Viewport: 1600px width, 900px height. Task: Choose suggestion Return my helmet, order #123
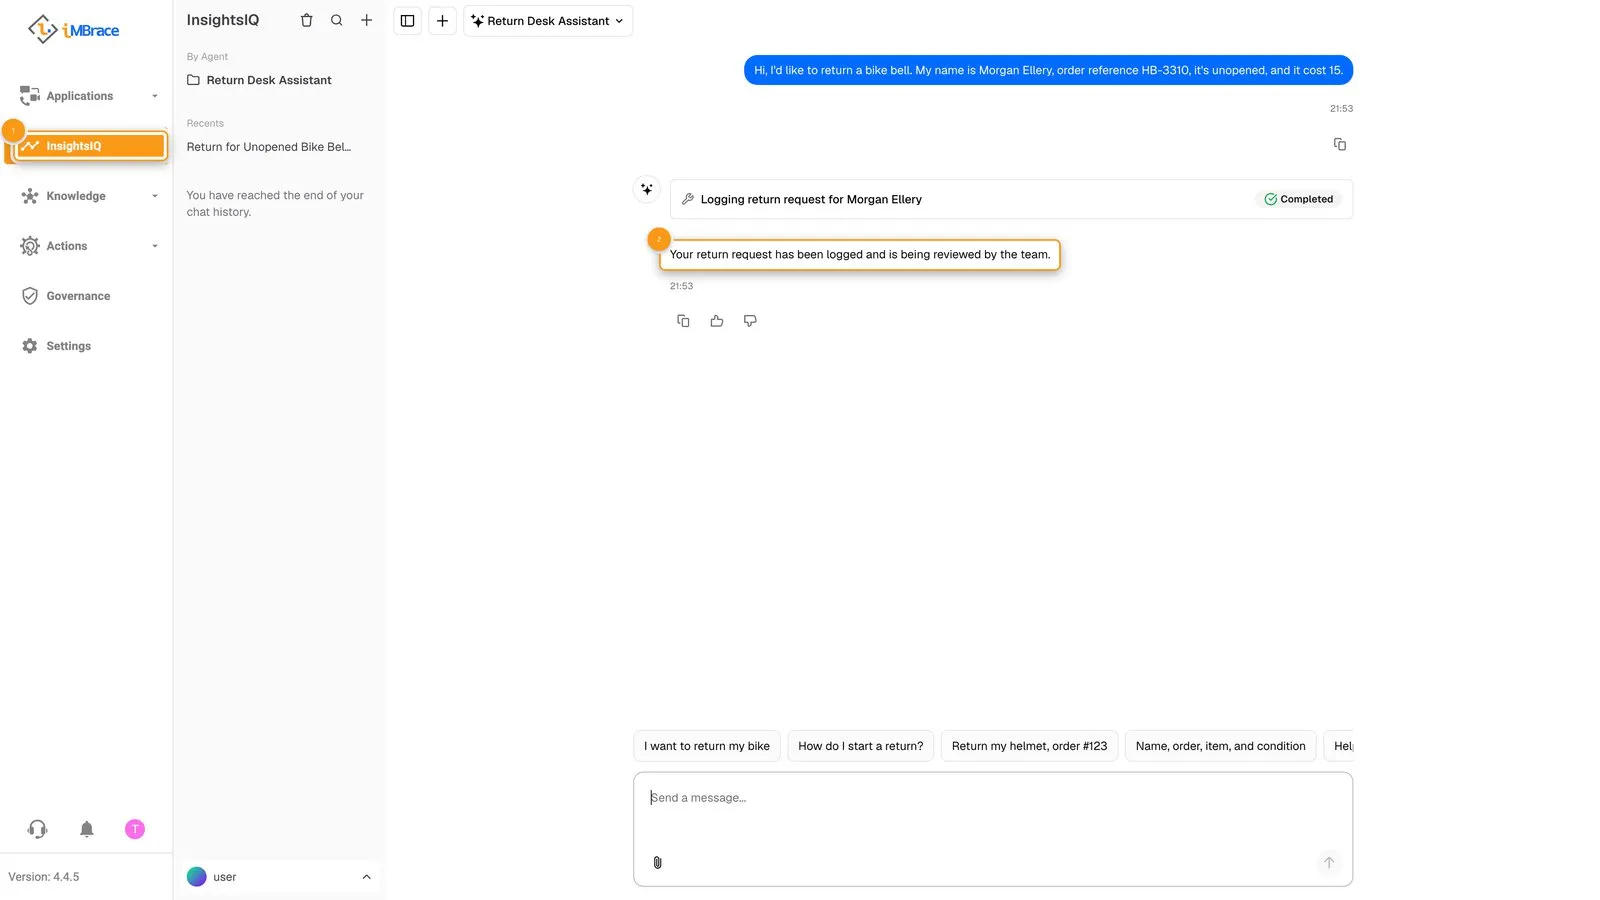1029,746
